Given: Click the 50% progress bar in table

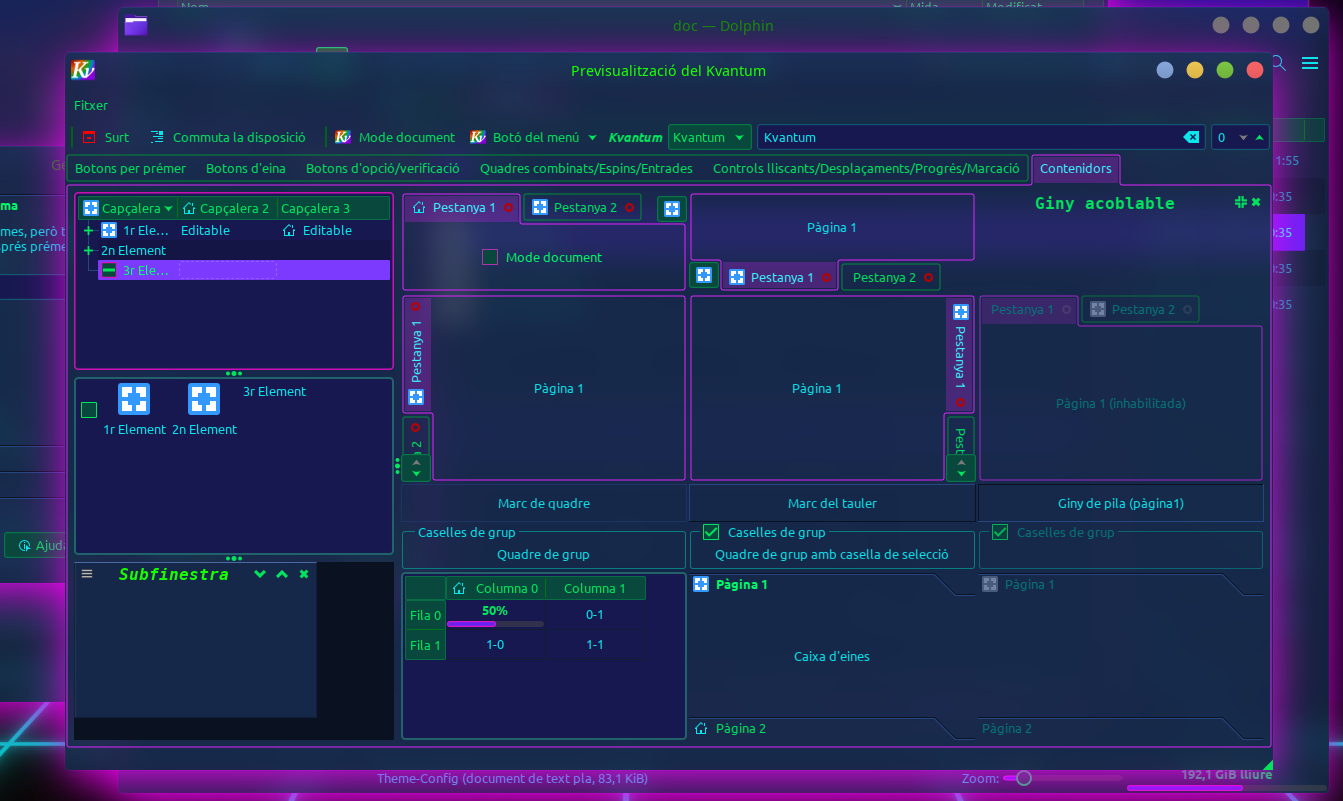Looking at the screenshot, I should click(x=495, y=616).
